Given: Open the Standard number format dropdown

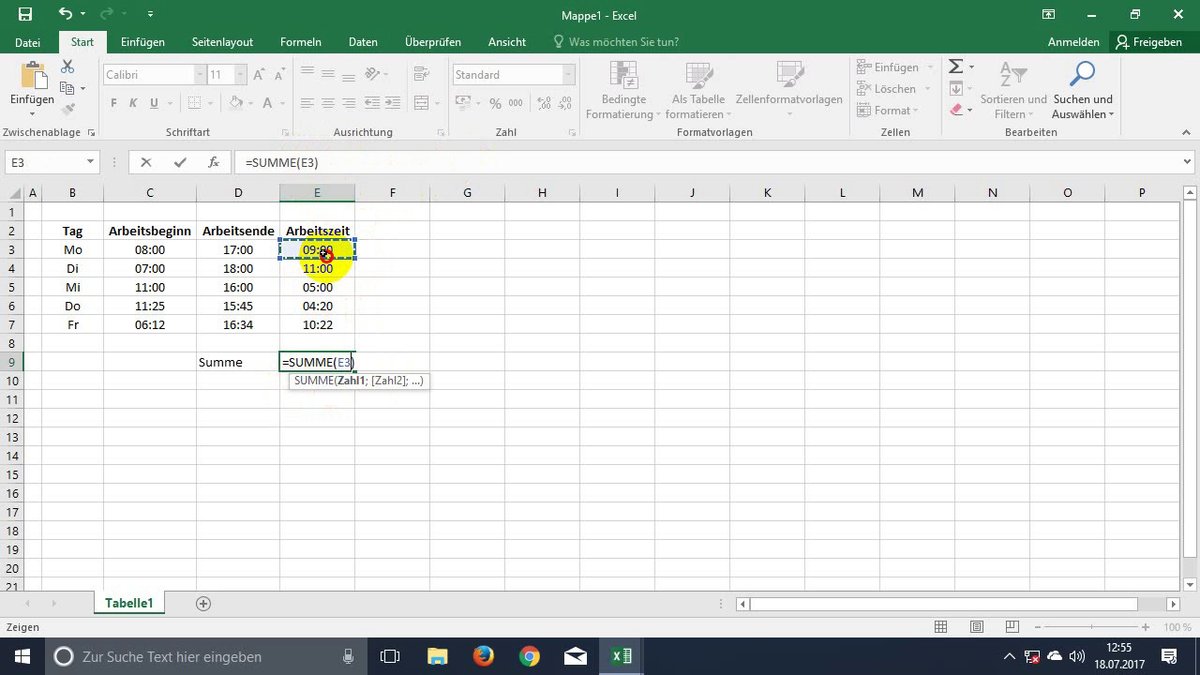Looking at the screenshot, I should click(x=566, y=74).
